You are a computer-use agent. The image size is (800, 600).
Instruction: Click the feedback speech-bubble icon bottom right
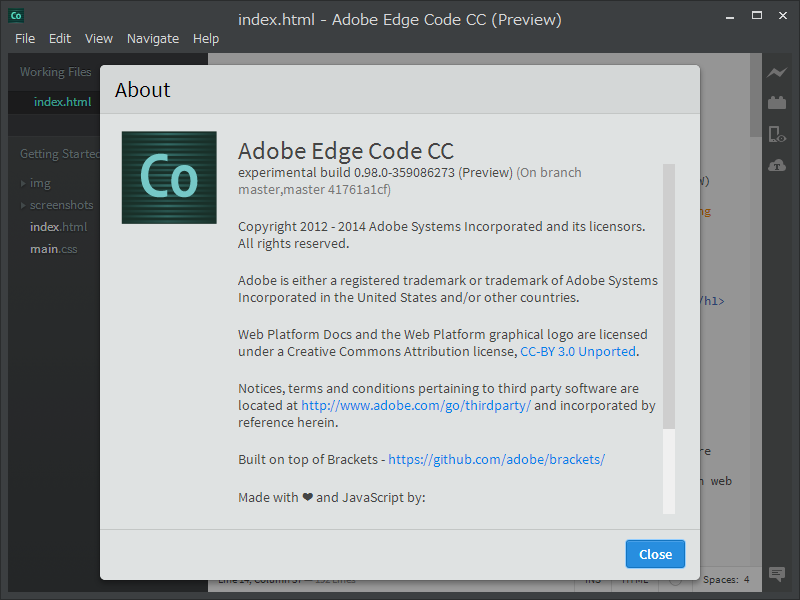click(x=777, y=574)
